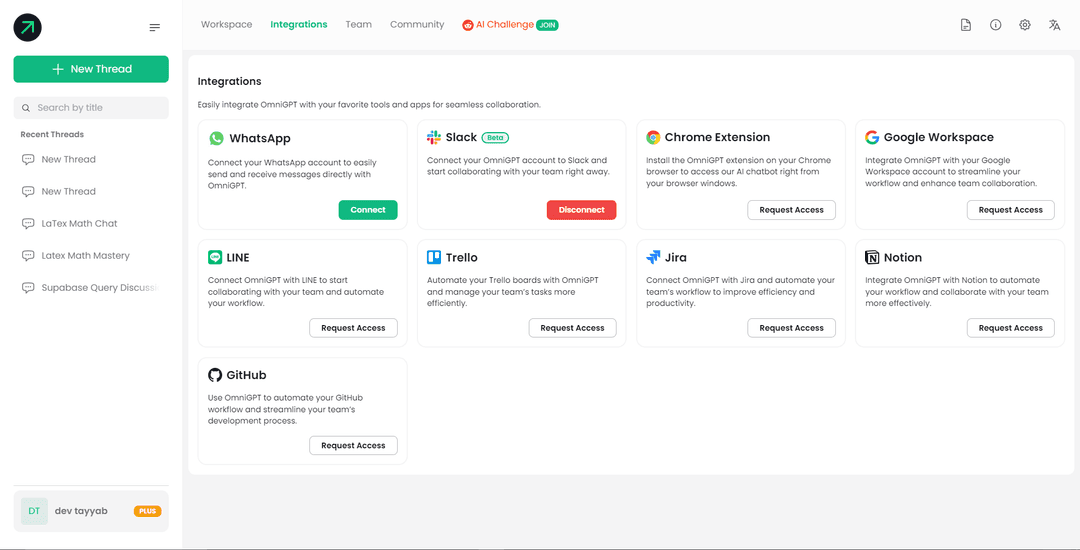Click chat icon beside Supabase Query Discussion
The image size is (1080, 550).
coord(28,288)
